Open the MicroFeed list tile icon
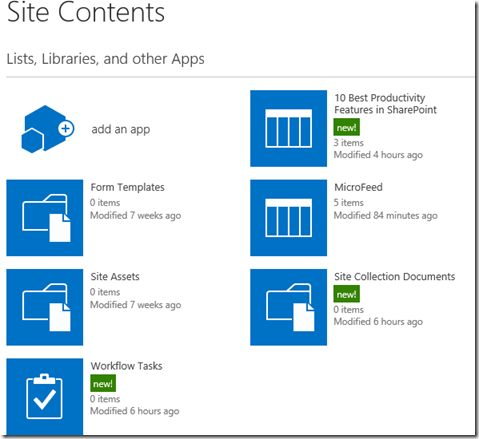 [289, 218]
